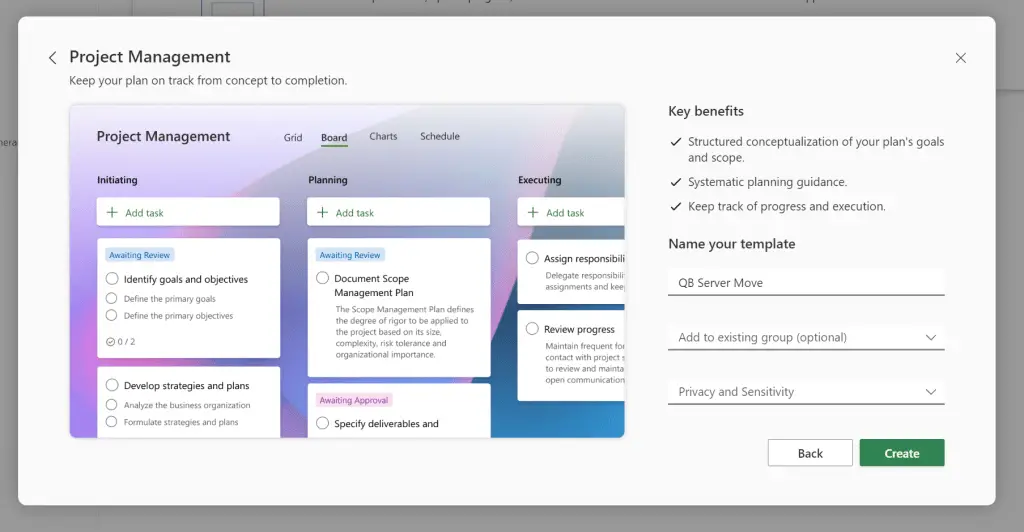Open the Privacy and Sensitivity dropdown
The image size is (1024, 532).
coord(930,392)
